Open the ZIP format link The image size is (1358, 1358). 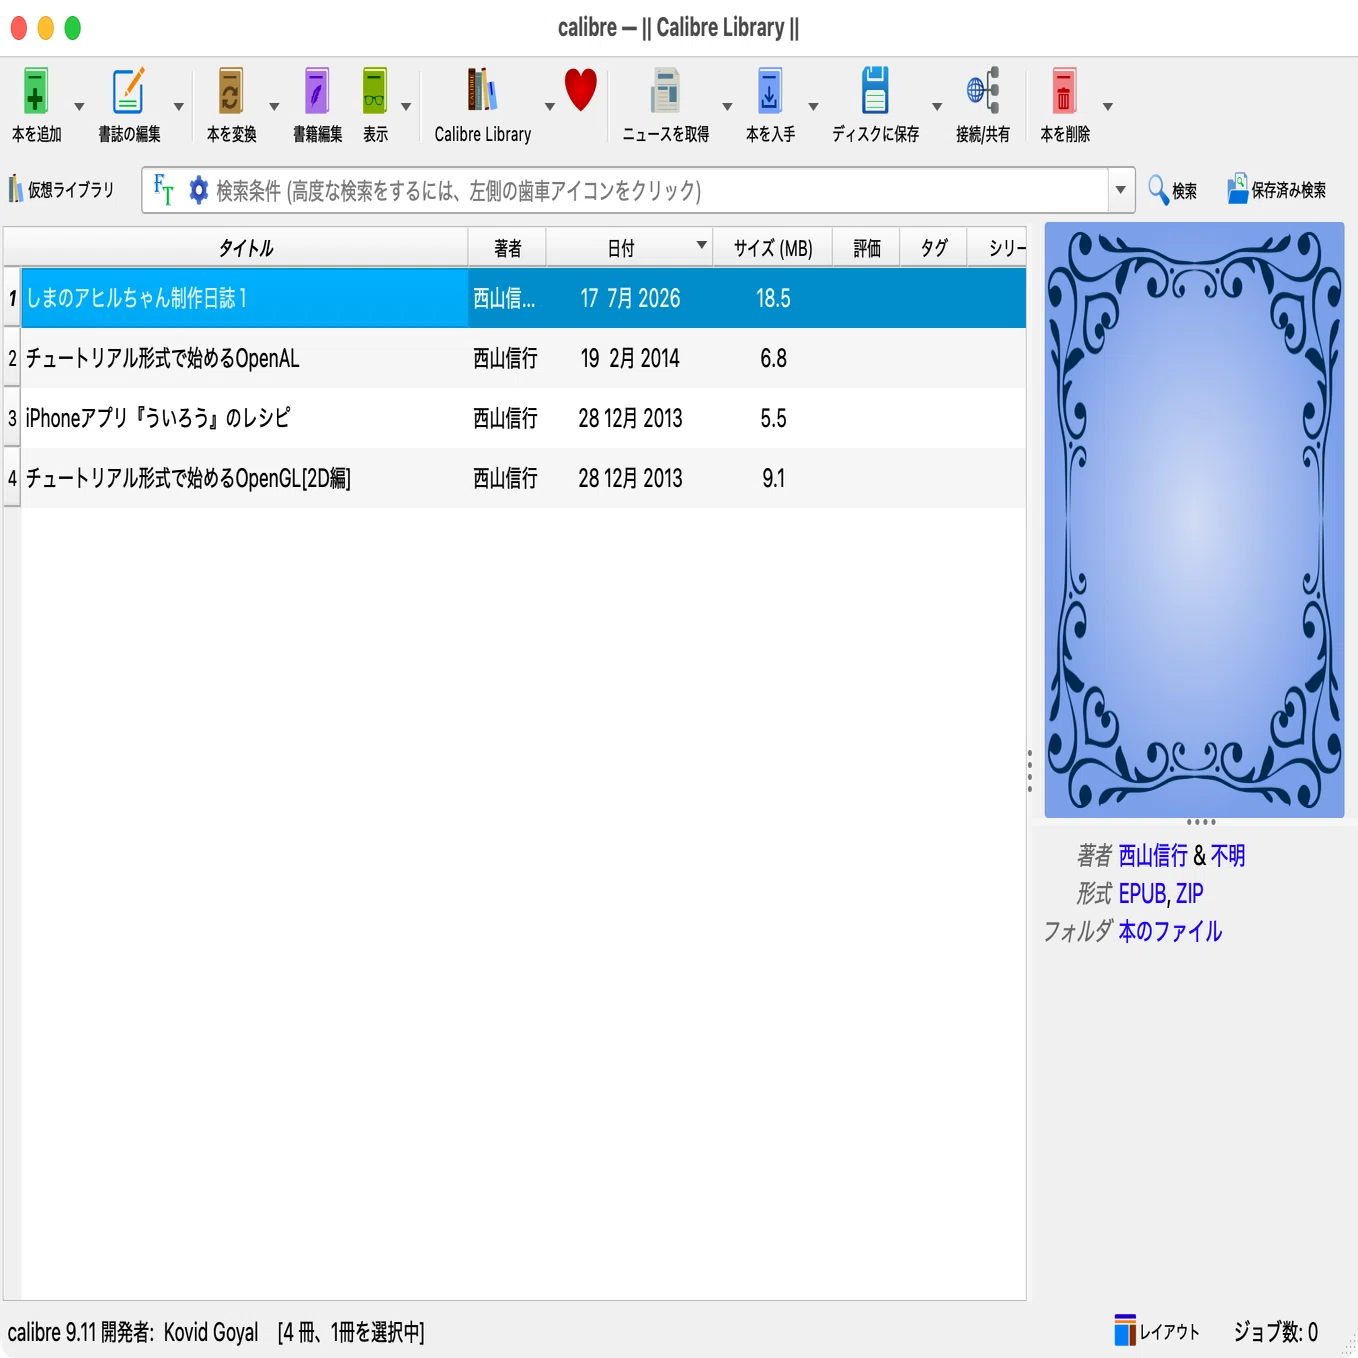tap(1189, 893)
